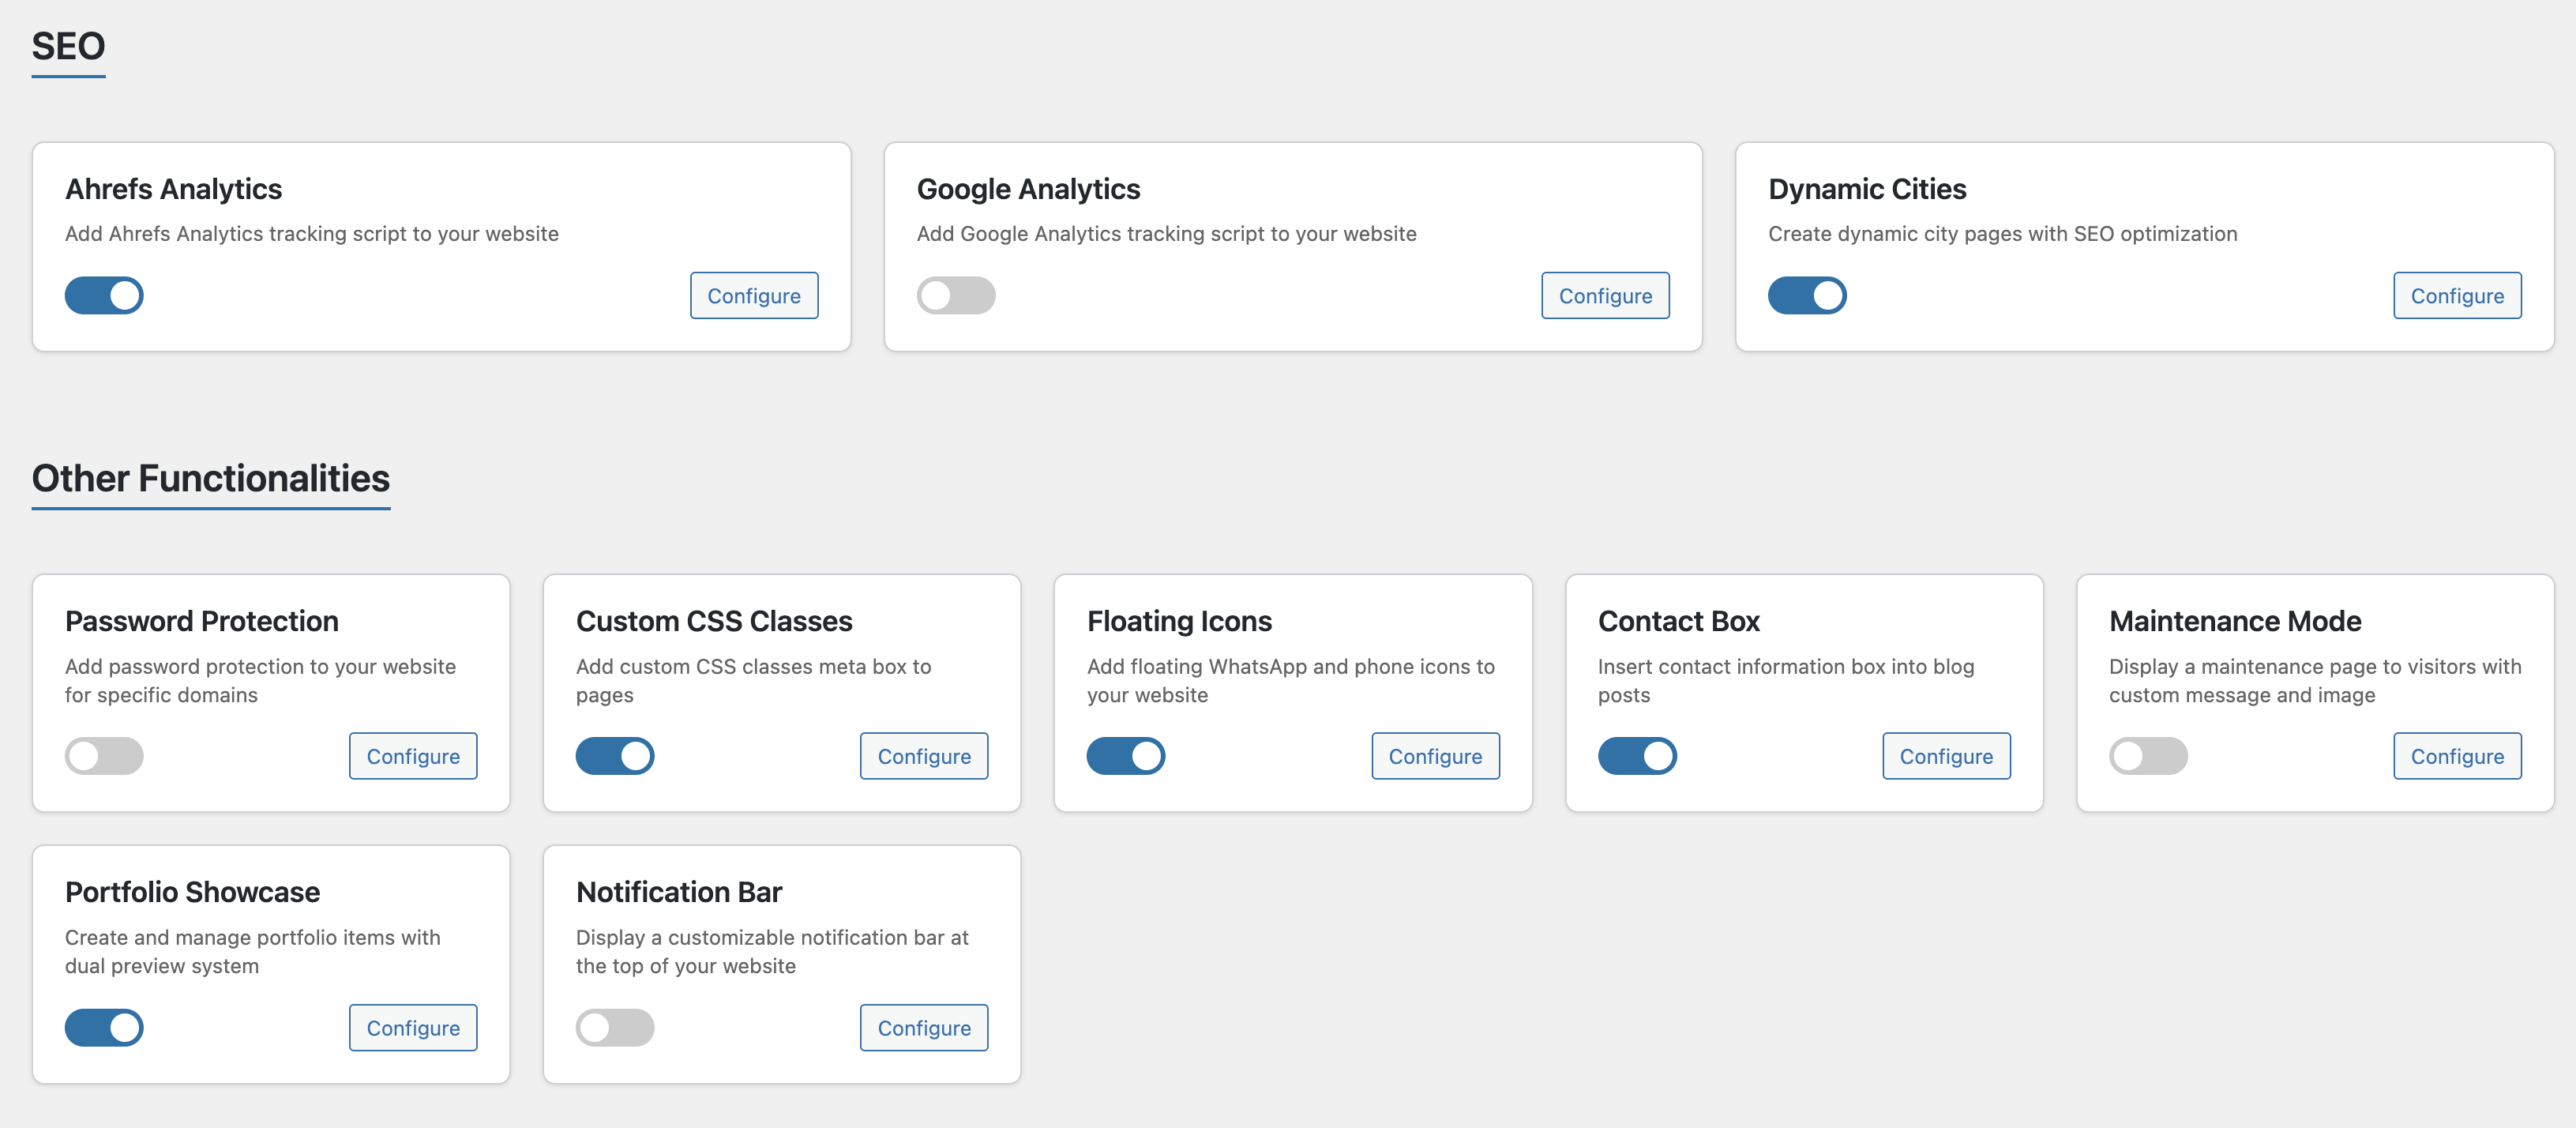This screenshot has width=2576, height=1128.
Task: Disable Custom CSS Classes toggle
Action: pos(614,756)
